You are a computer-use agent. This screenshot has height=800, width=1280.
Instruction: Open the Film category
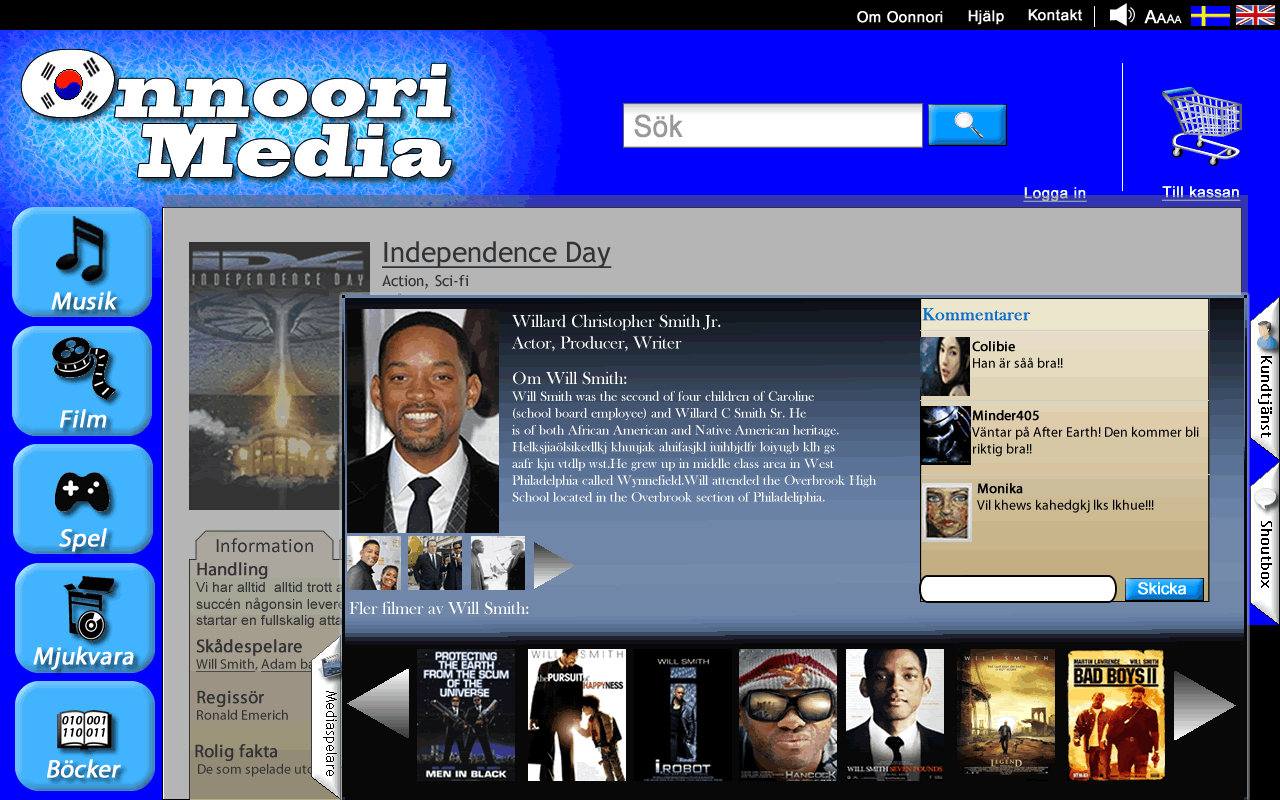pyautogui.click(x=82, y=381)
